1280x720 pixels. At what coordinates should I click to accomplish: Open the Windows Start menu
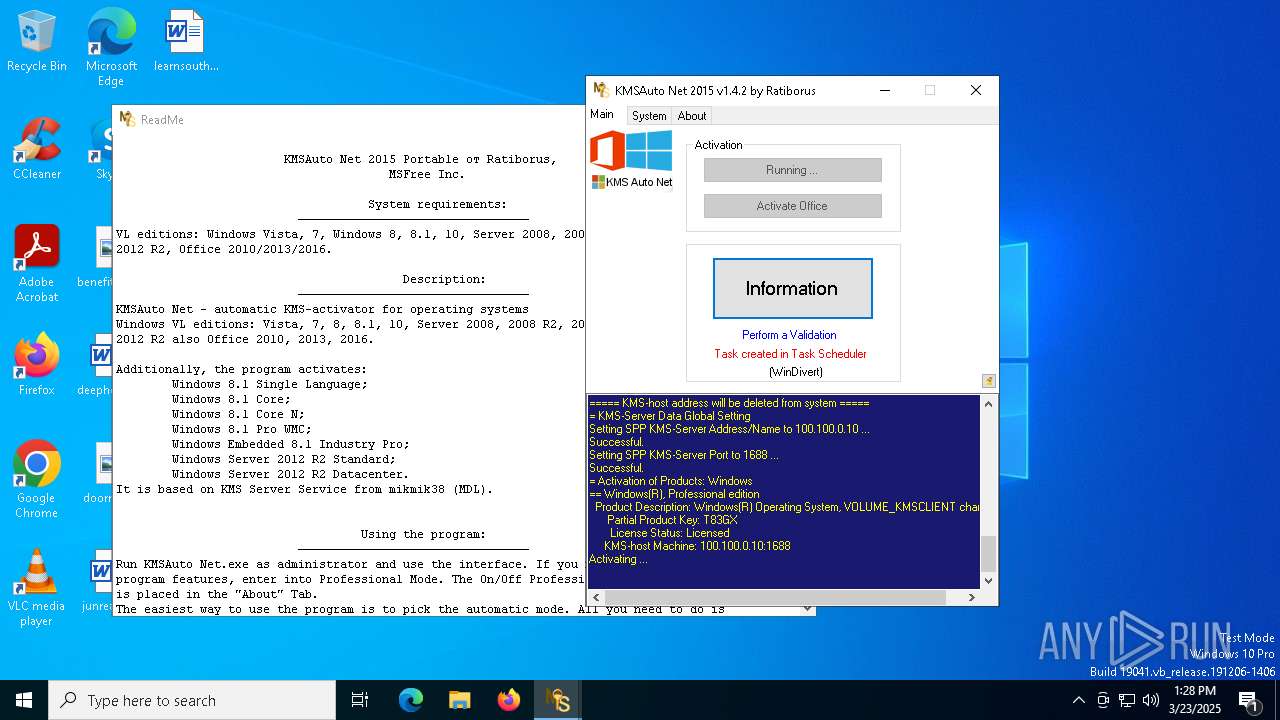(x=24, y=700)
